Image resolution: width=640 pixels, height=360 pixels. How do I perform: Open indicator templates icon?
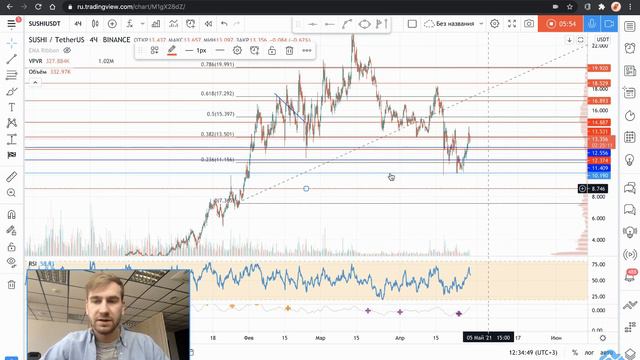[x=173, y=24]
